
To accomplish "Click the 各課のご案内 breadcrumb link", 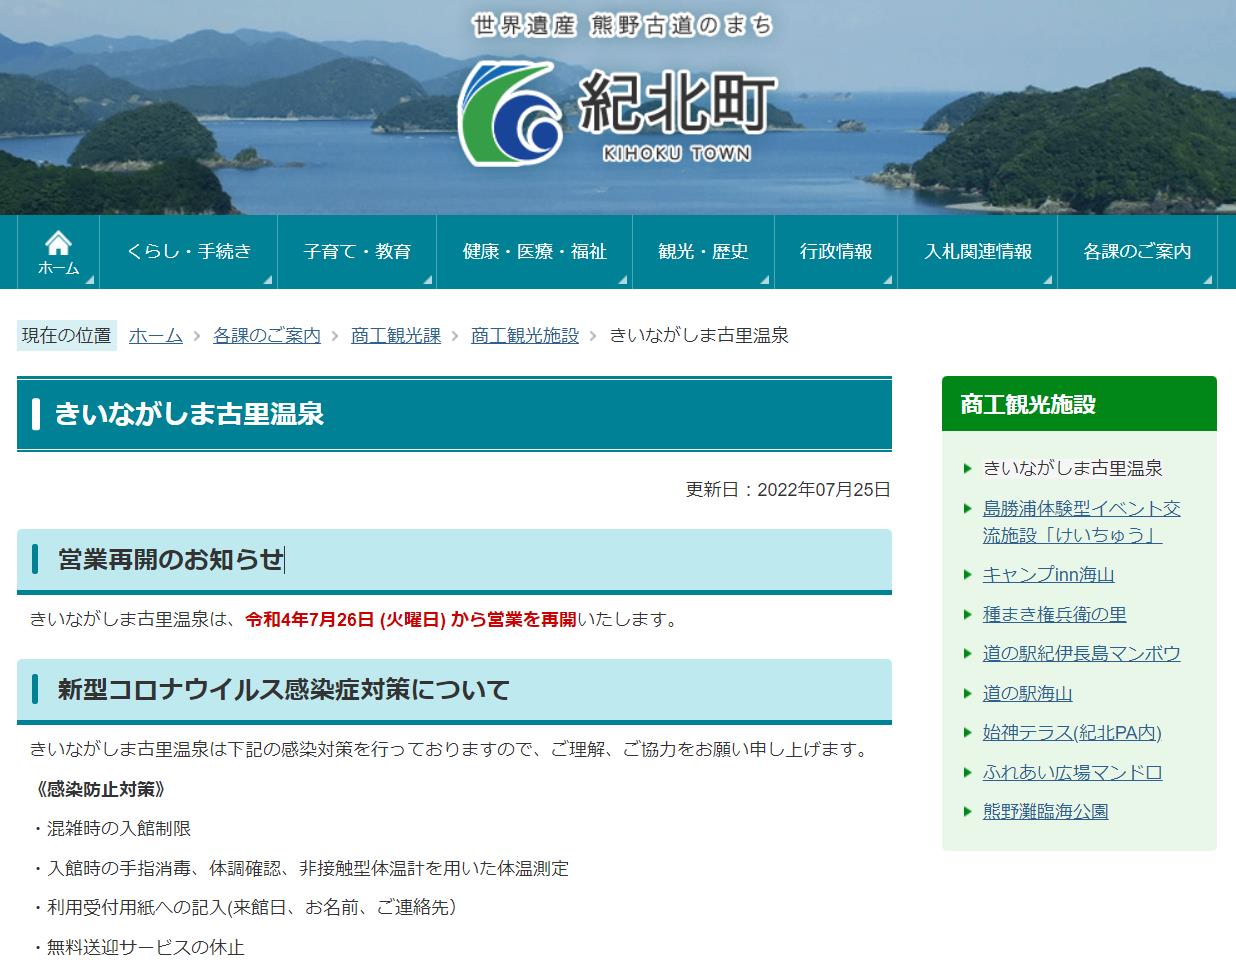I will [x=267, y=336].
